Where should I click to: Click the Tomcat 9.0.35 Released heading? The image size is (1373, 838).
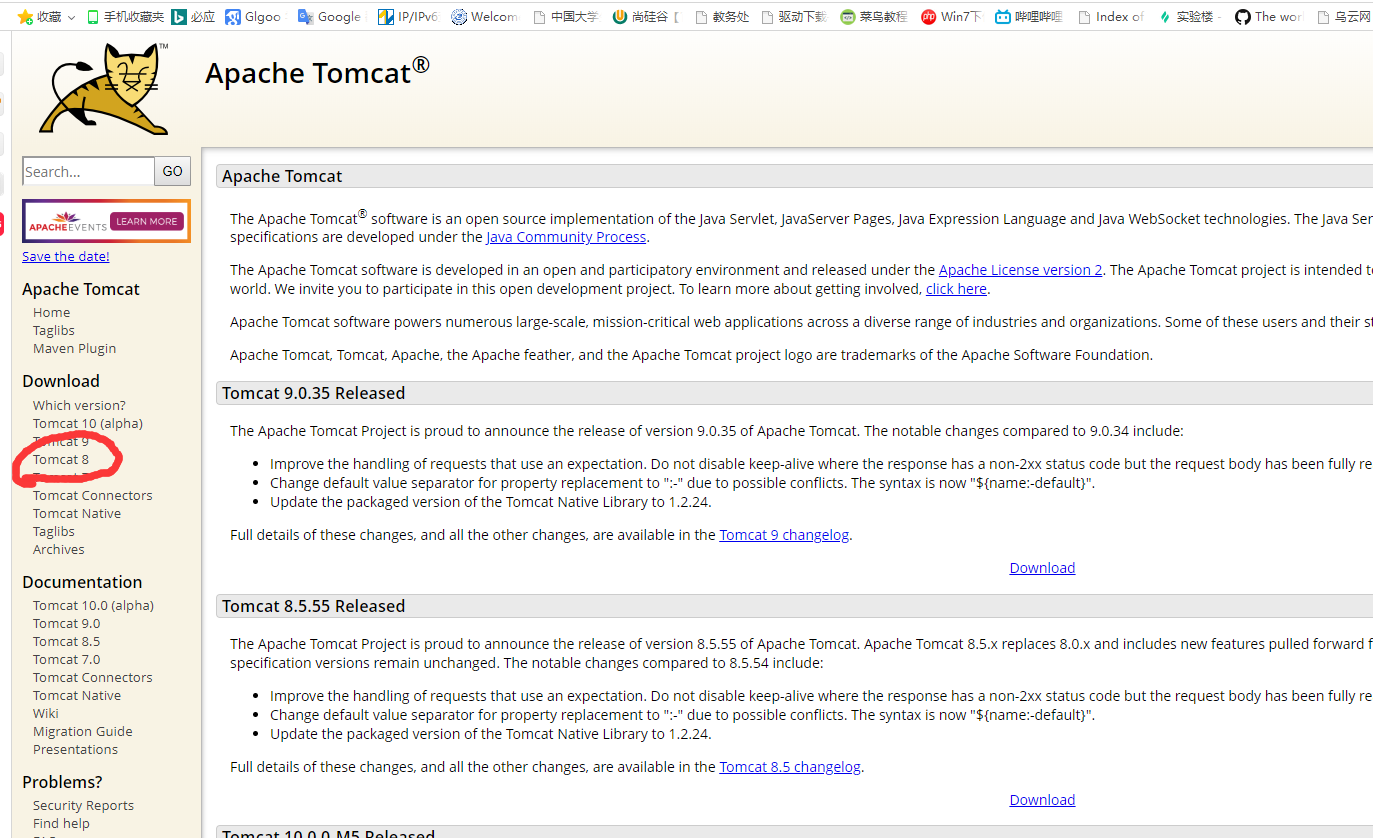(x=314, y=393)
